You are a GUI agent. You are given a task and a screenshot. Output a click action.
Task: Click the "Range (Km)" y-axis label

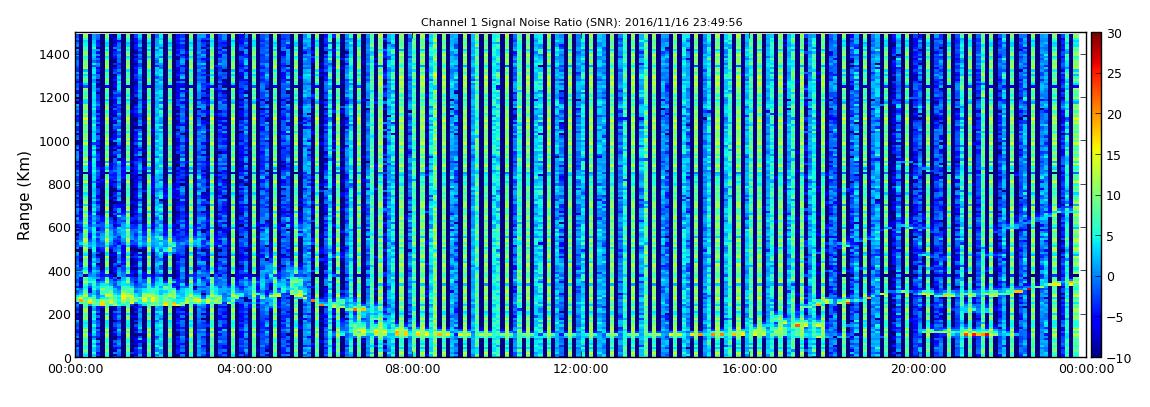tap(24, 196)
